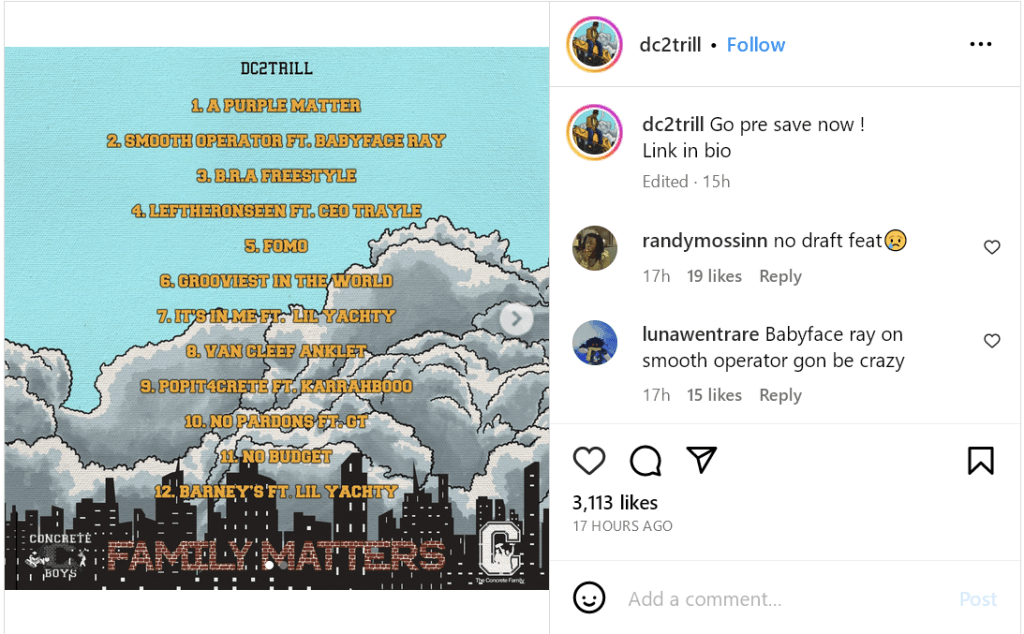The height and width of the screenshot is (634, 1024).
Task: Go to next carousel image arrow
Action: 516,319
